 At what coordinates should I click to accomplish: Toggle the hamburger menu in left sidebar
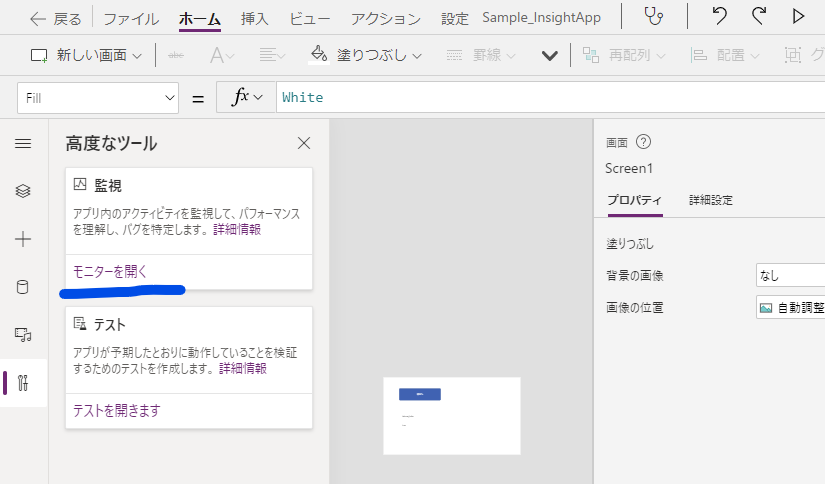(23, 144)
